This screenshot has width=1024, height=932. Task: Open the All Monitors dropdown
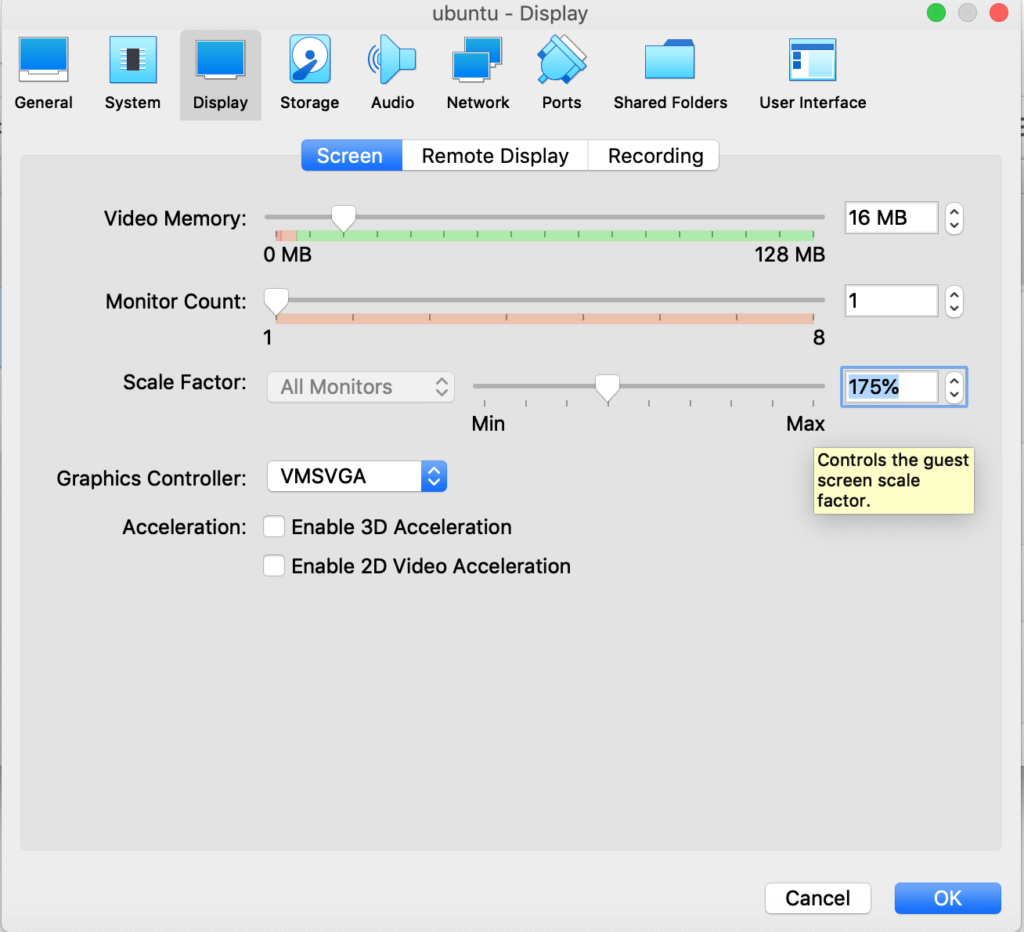360,387
